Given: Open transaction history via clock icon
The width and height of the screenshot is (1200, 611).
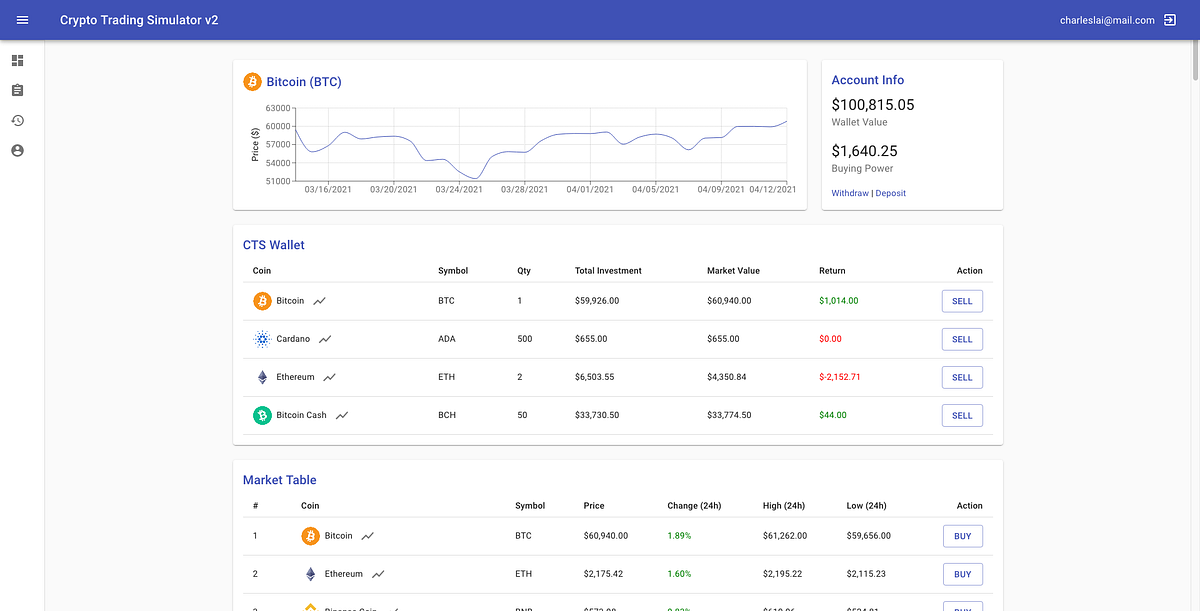Looking at the screenshot, I should tap(17, 120).
